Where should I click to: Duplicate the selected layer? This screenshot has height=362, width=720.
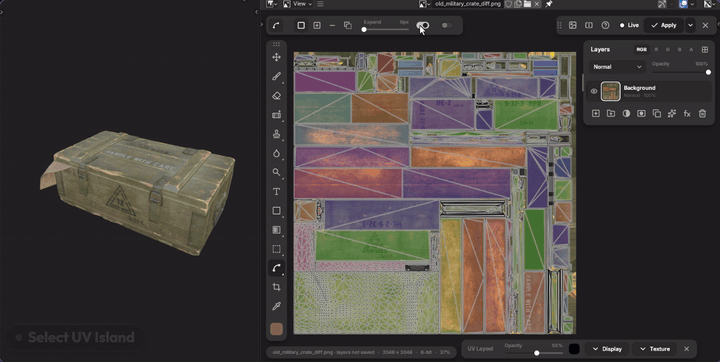click(657, 113)
